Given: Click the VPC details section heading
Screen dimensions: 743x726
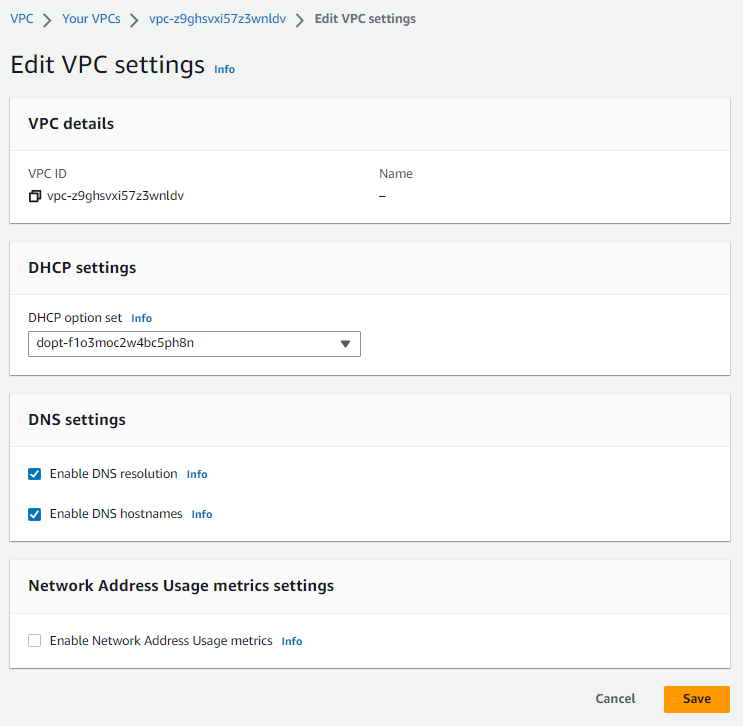Looking at the screenshot, I should tap(71, 124).
